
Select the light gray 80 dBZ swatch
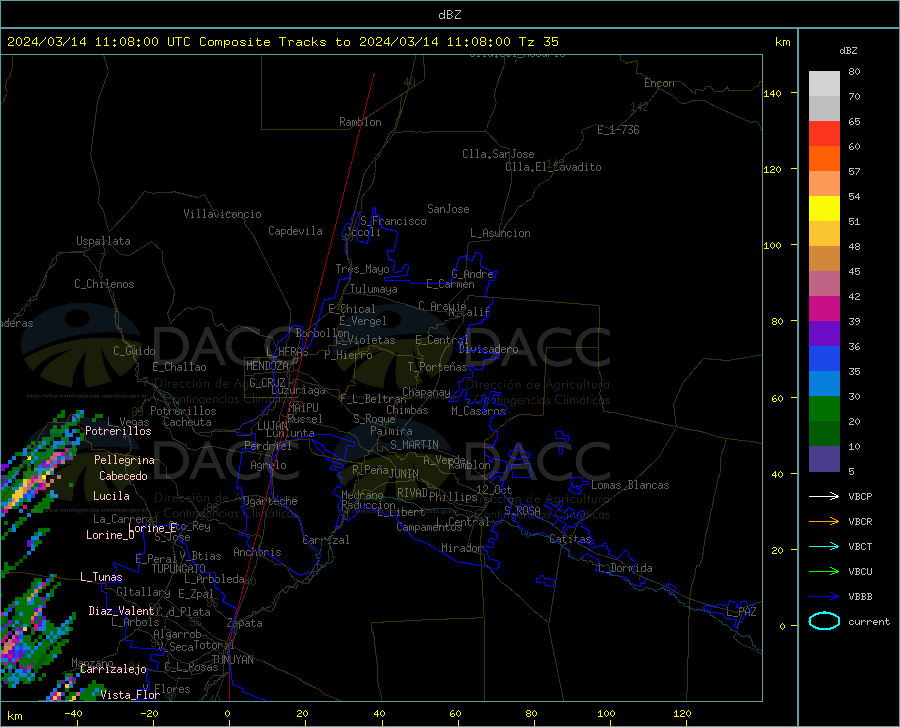point(824,84)
